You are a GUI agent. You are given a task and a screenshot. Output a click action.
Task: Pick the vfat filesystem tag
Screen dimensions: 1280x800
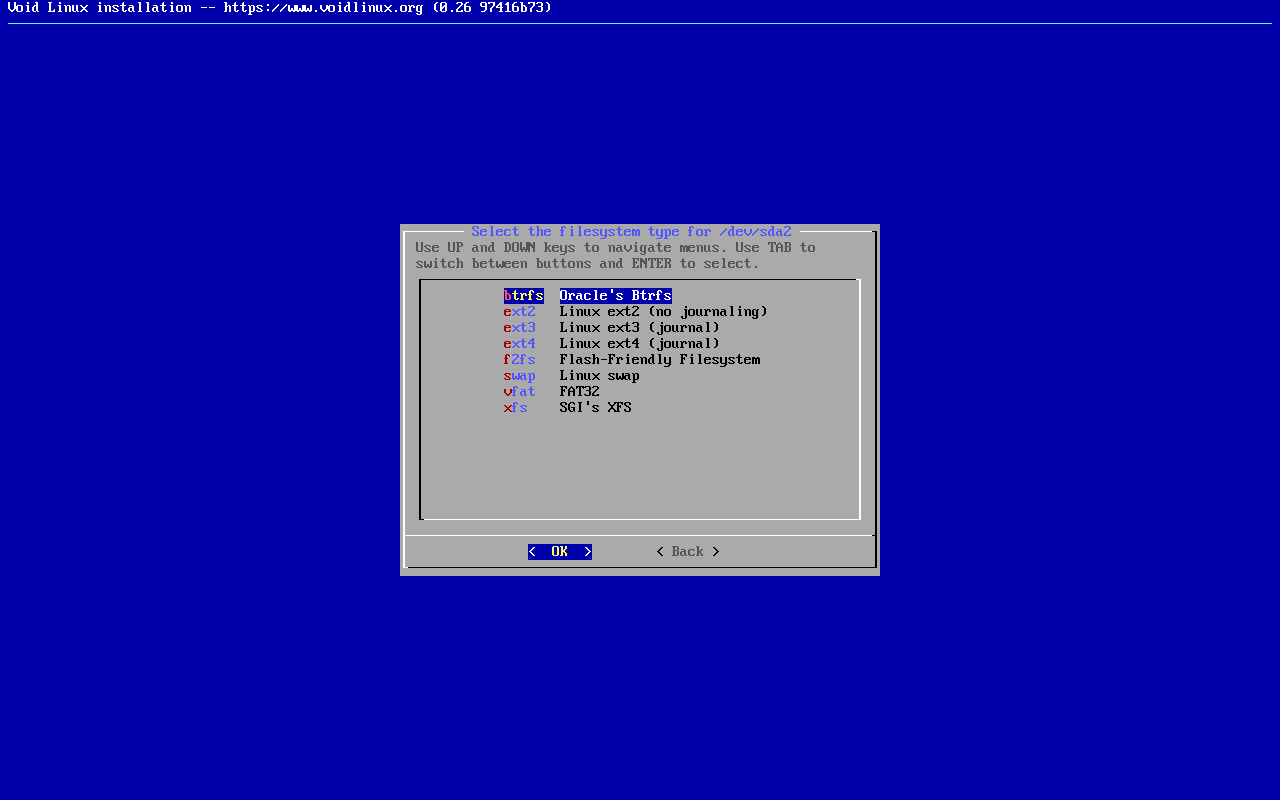519,392
